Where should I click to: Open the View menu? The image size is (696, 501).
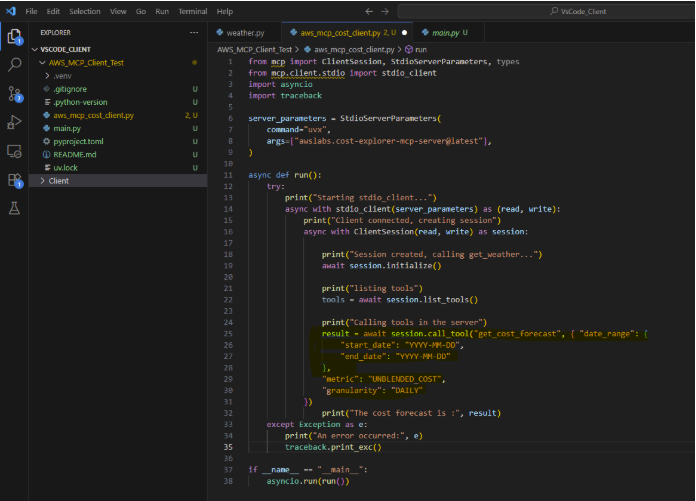[x=118, y=12]
